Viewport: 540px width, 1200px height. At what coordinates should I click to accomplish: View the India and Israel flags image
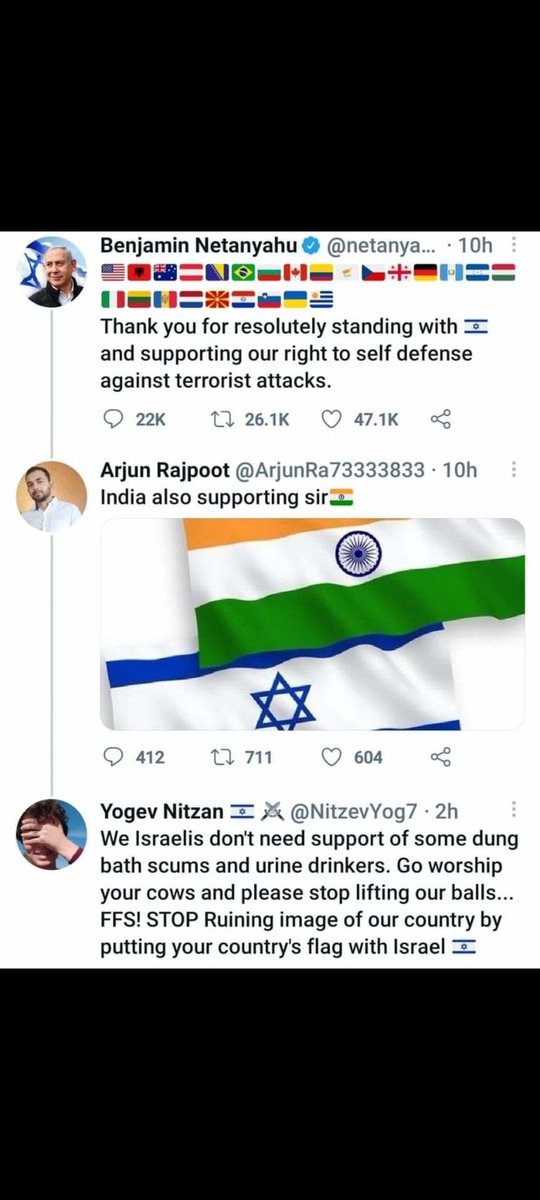pyautogui.click(x=312, y=624)
